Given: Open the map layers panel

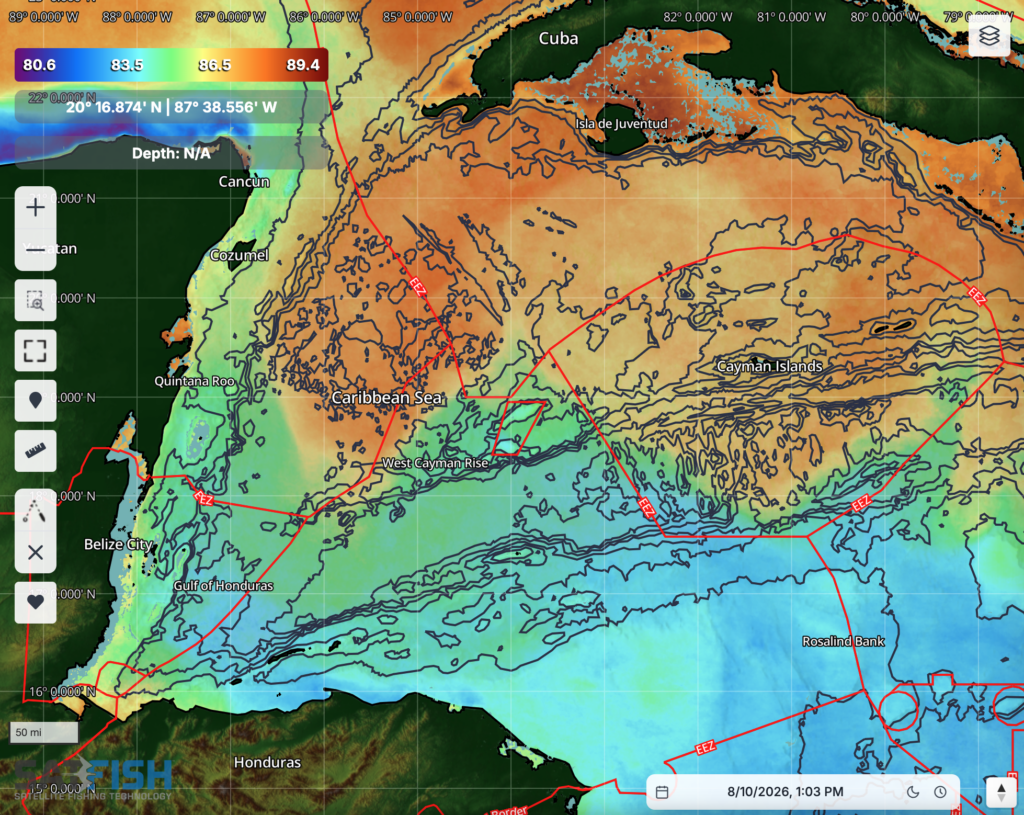Looking at the screenshot, I should click(989, 36).
